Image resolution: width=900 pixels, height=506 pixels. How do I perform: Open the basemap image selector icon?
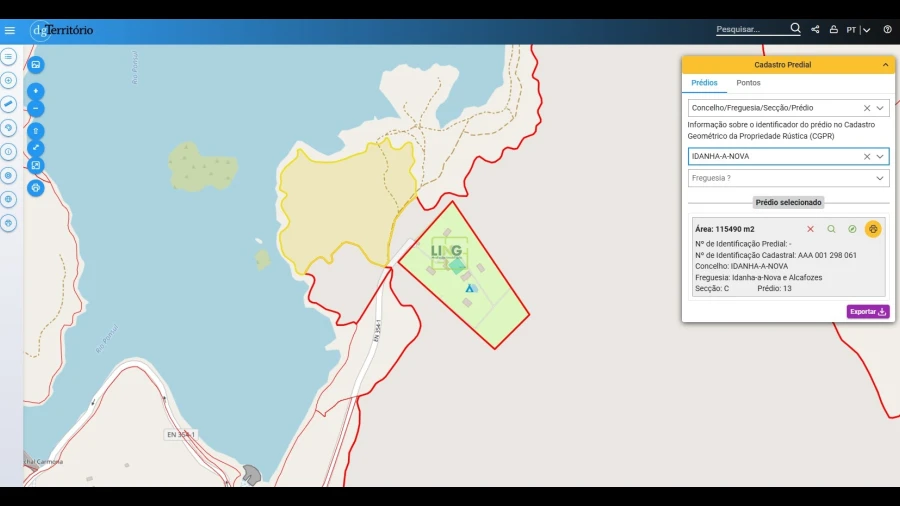36,65
